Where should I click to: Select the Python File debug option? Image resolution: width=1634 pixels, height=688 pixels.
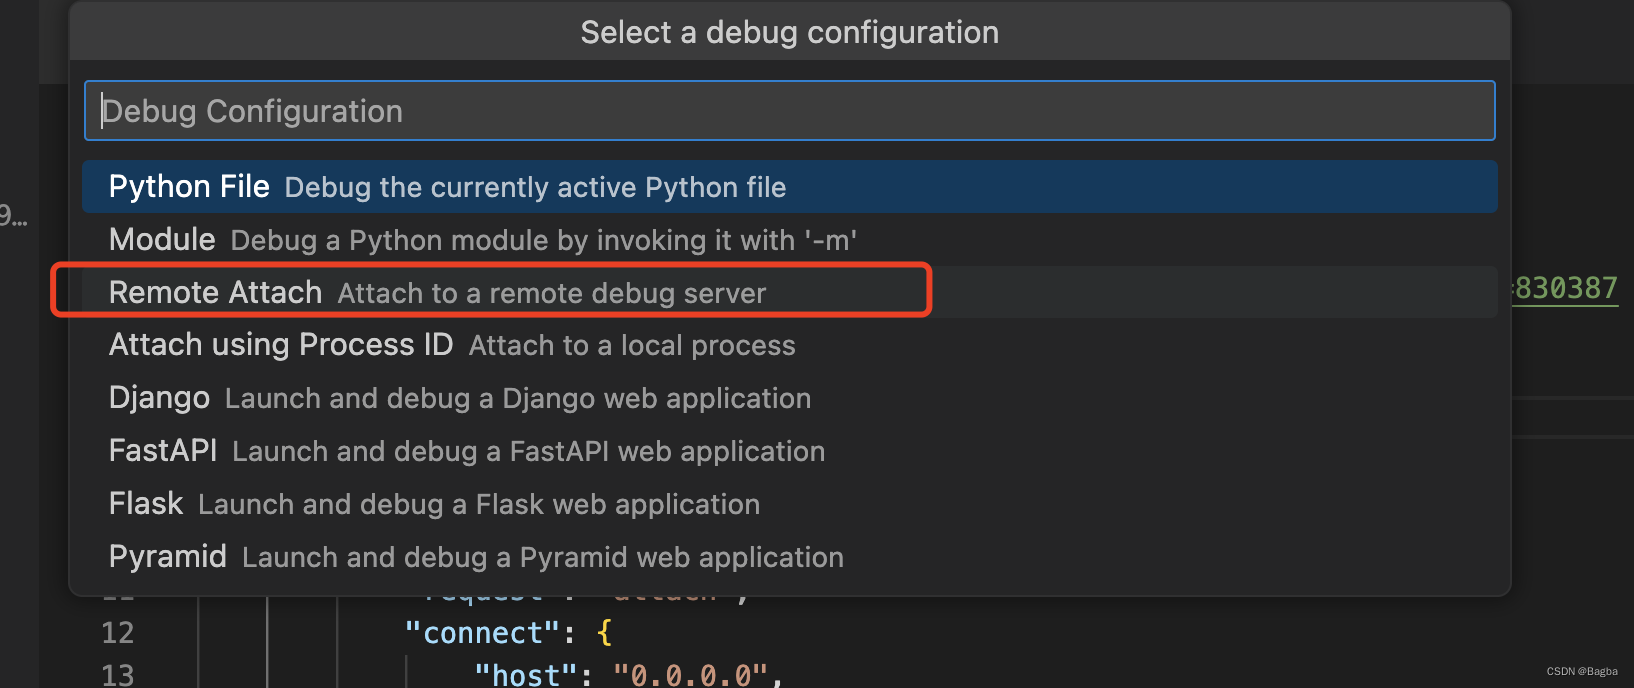click(x=447, y=187)
